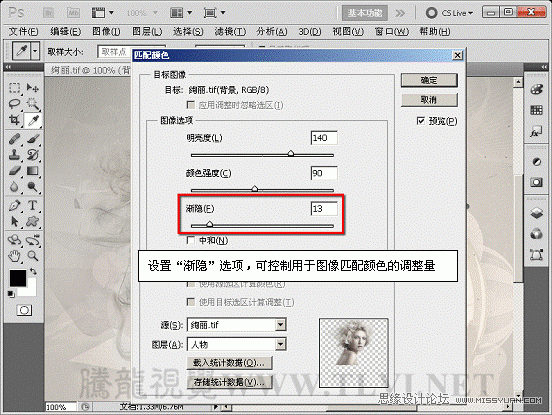Open the Paths panel icon
The width and height of the screenshot is (552, 415).
tap(536, 254)
